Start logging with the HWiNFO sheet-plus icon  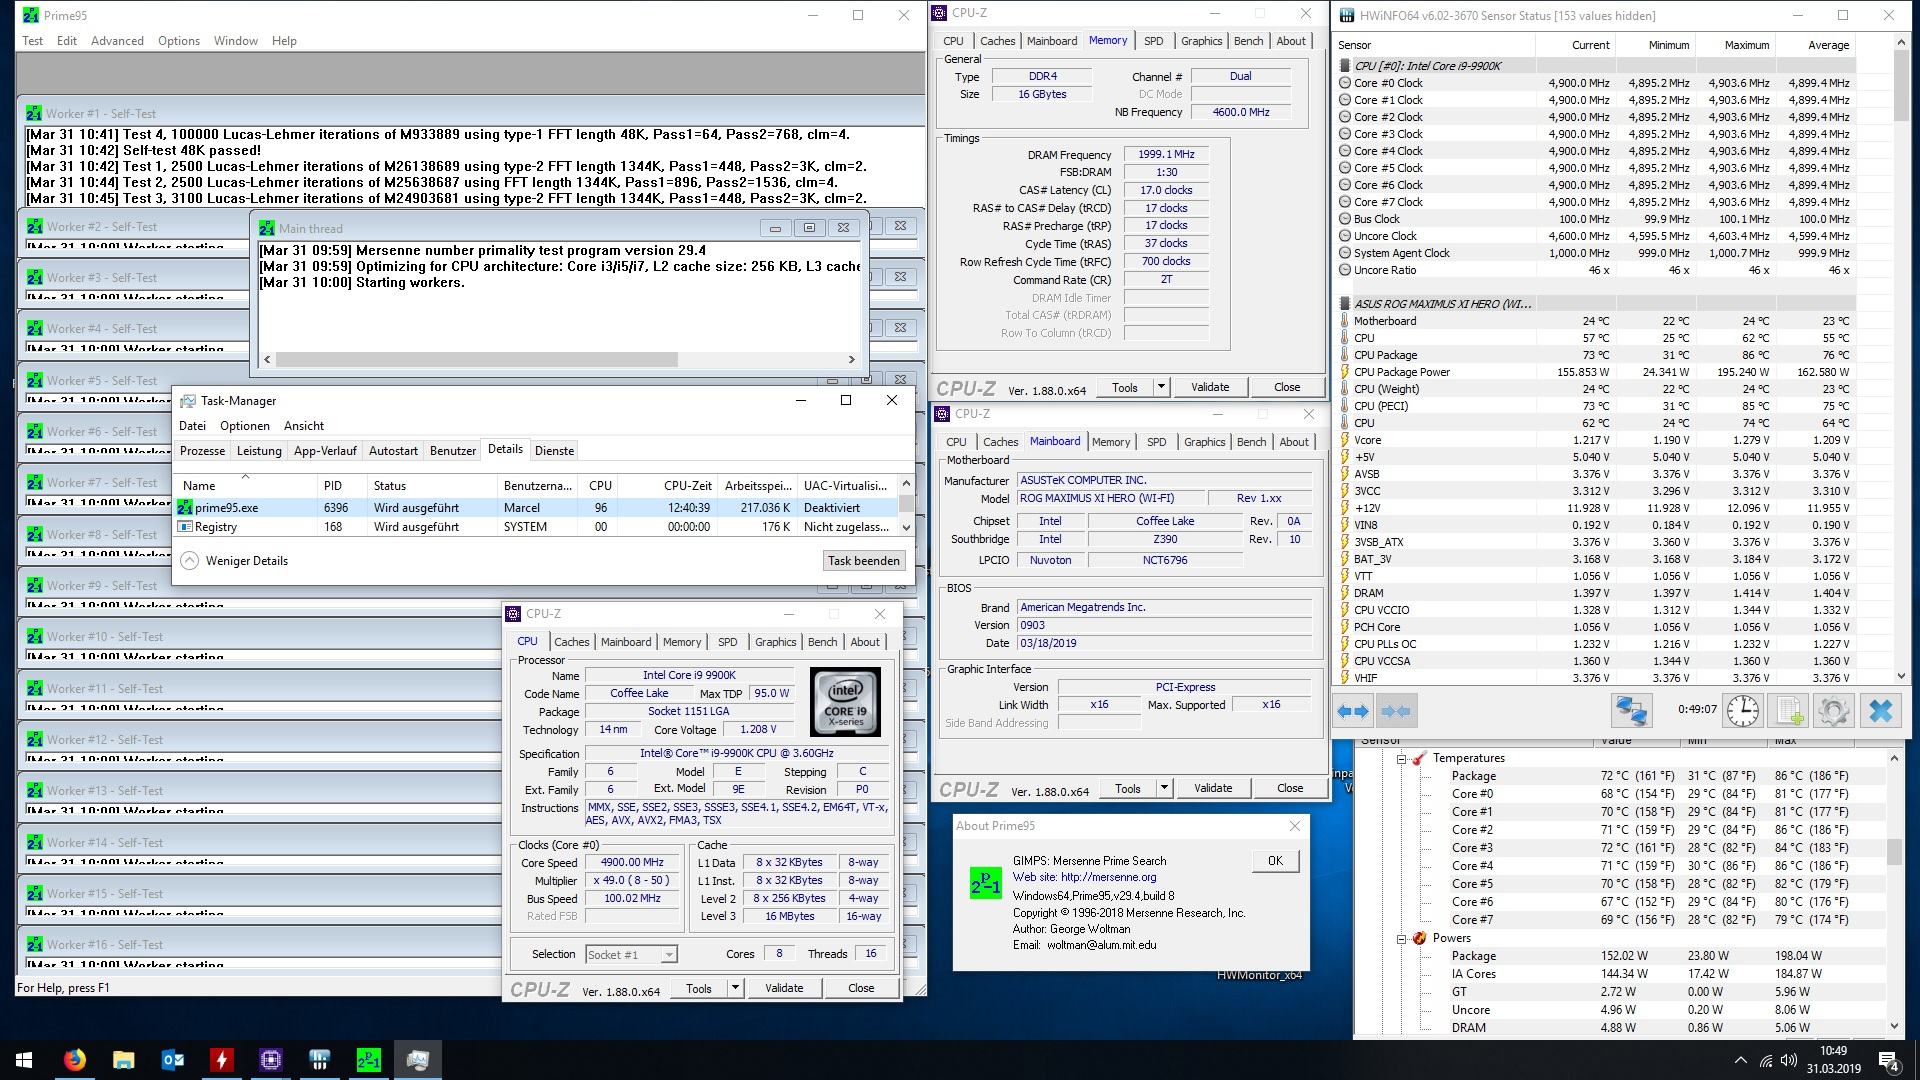(x=1789, y=711)
